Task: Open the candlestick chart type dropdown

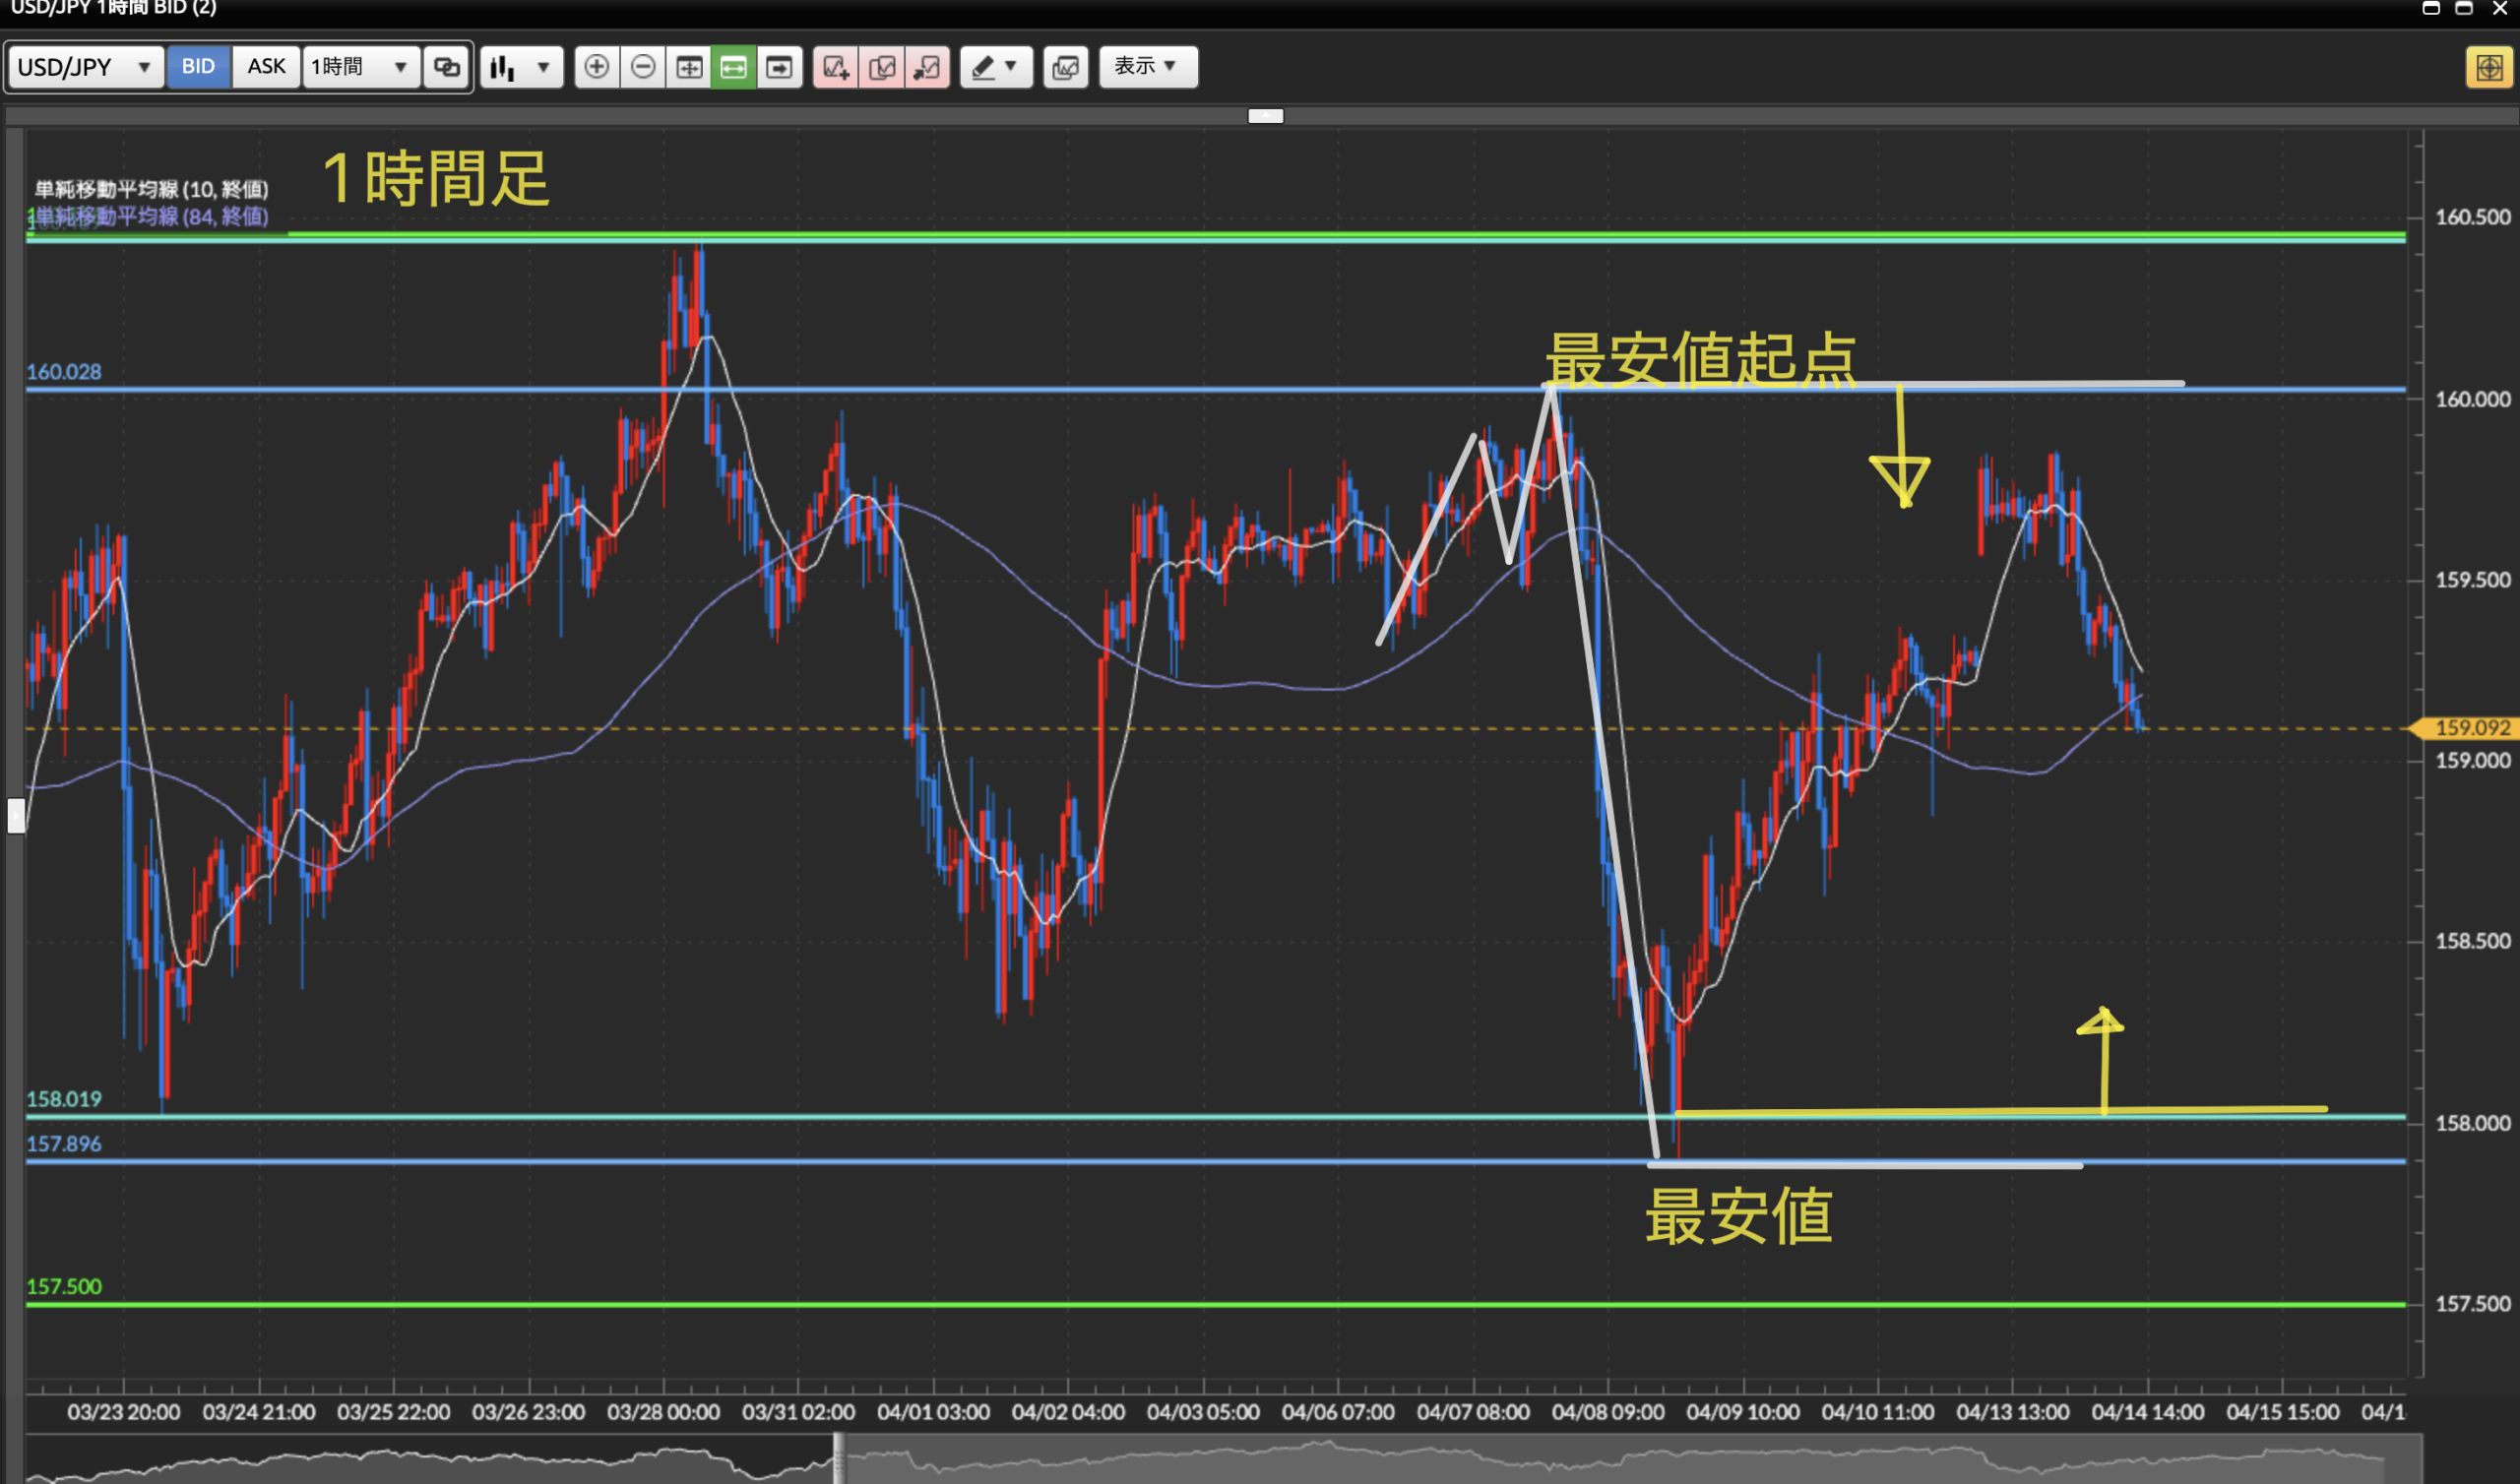Action: pos(521,67)
